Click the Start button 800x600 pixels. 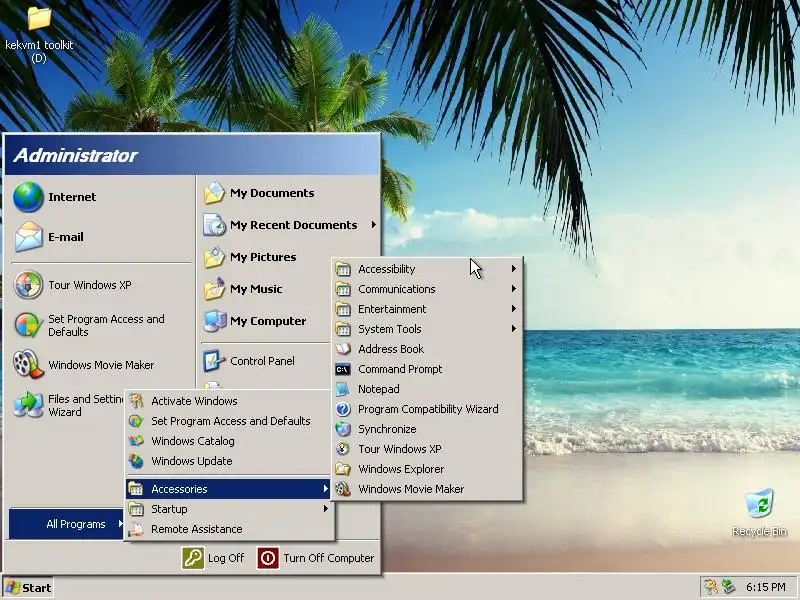tap(28, 588)
